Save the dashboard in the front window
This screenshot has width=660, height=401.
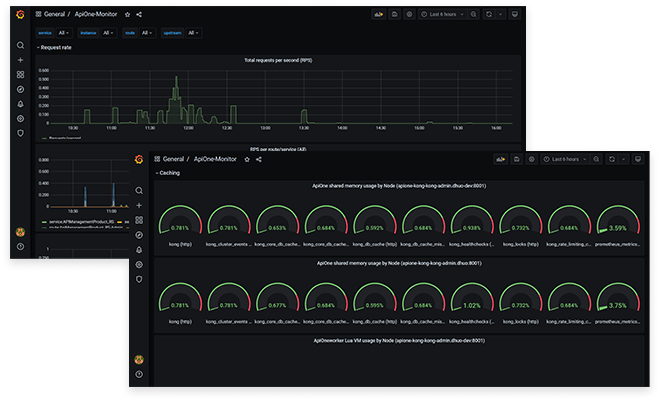point(516,159)
